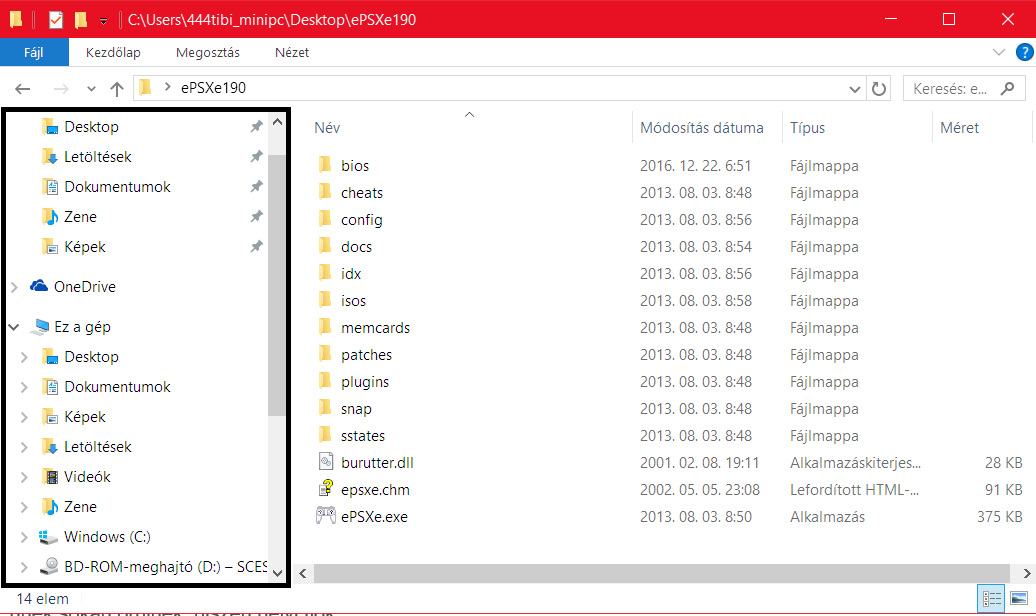
Task: Click pin icon beside quick access Zene
Action: tap(256, 216)
